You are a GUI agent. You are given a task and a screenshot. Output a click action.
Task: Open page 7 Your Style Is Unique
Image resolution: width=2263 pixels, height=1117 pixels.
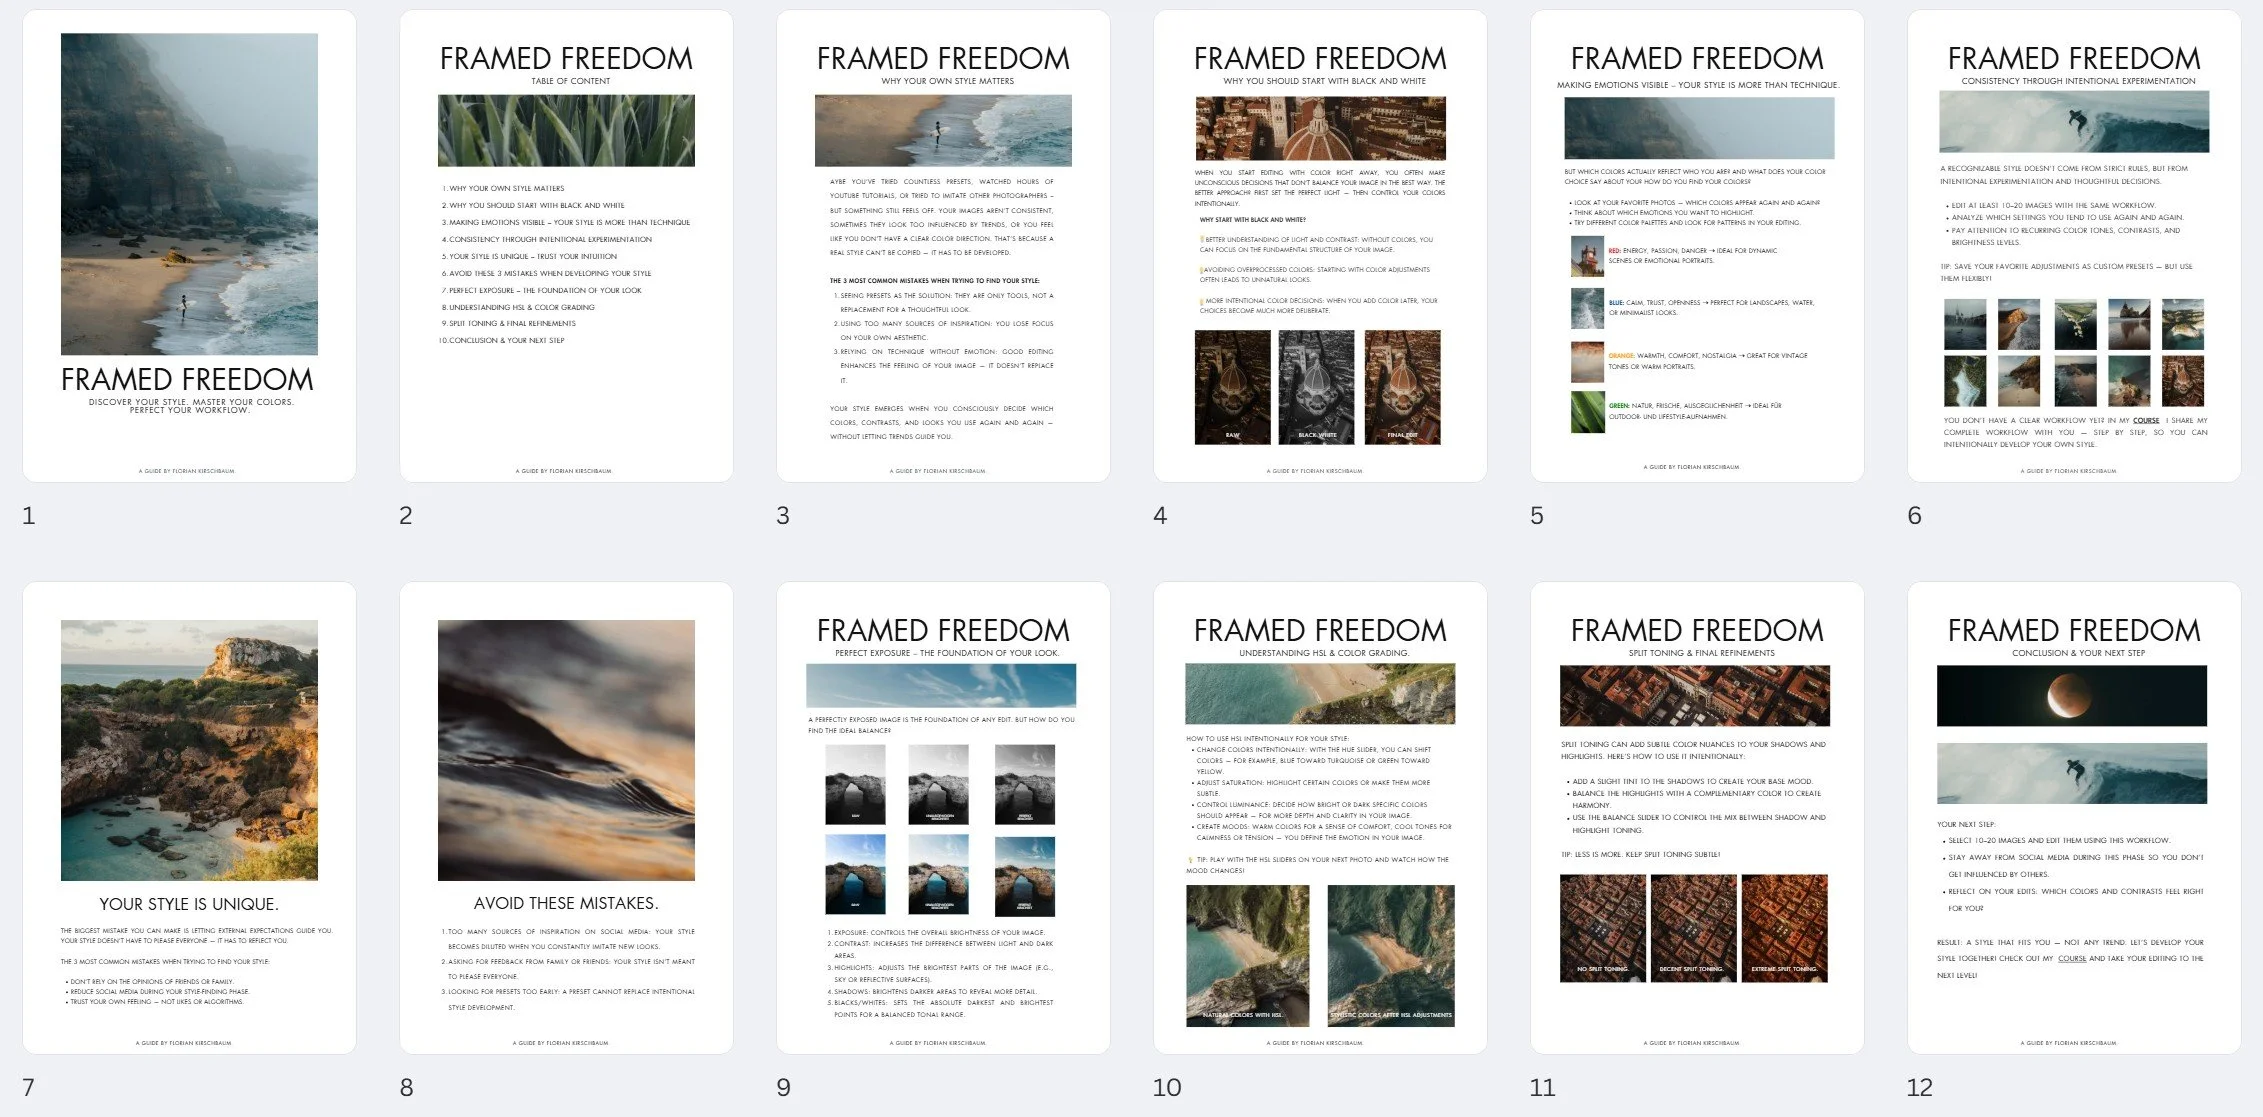(189, 818)
